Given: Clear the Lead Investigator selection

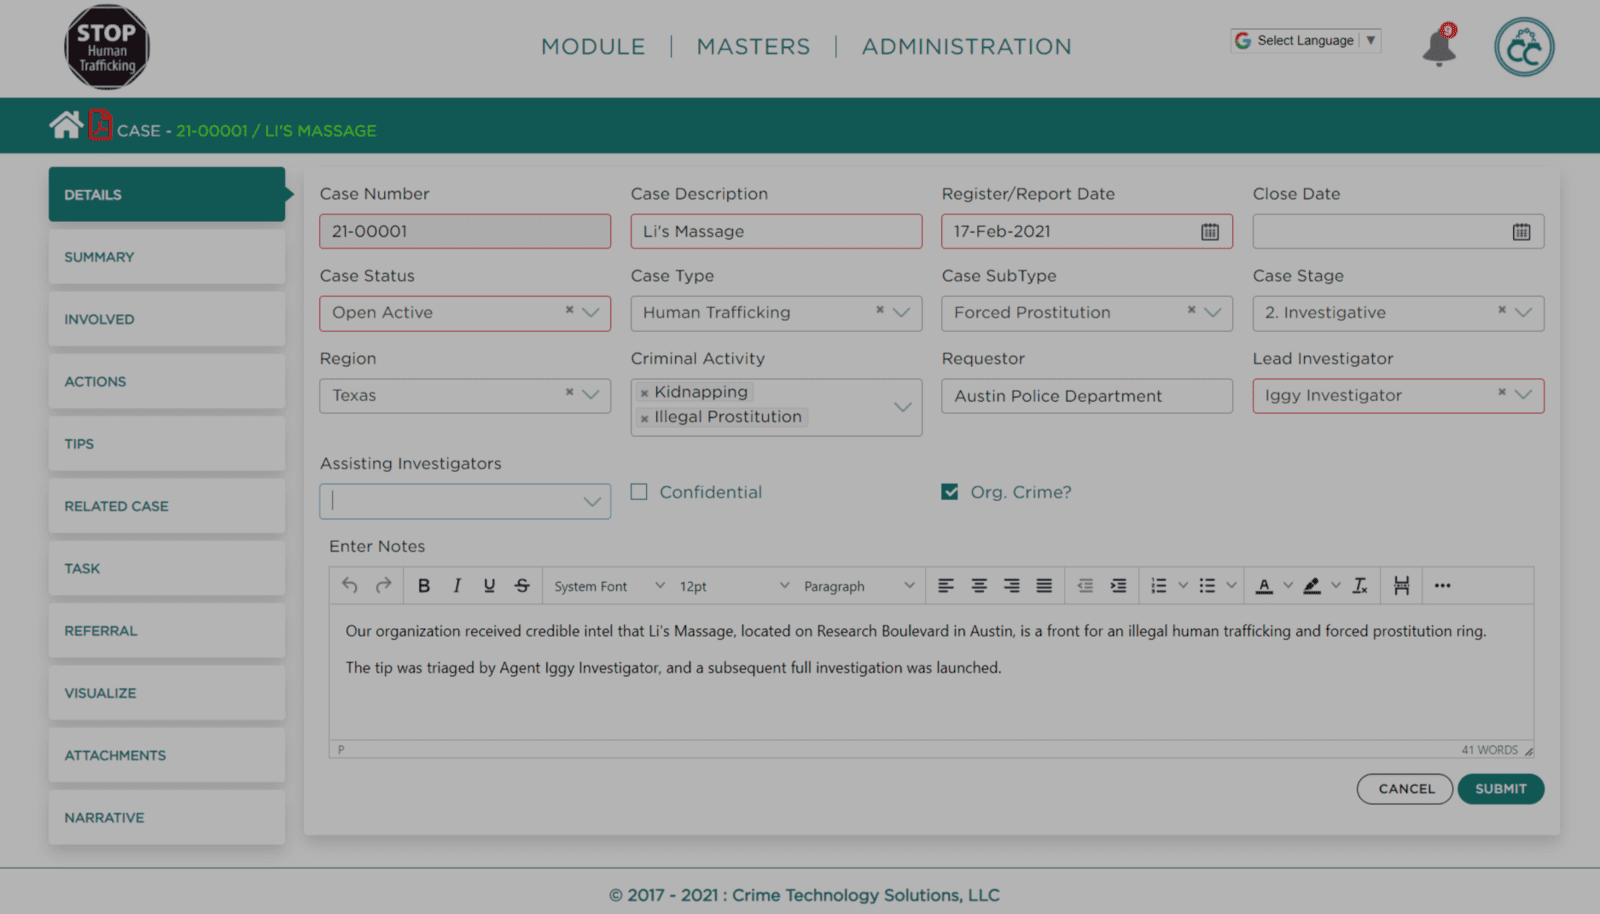Looking at the screenshot, I should (x=1501, y=393).
